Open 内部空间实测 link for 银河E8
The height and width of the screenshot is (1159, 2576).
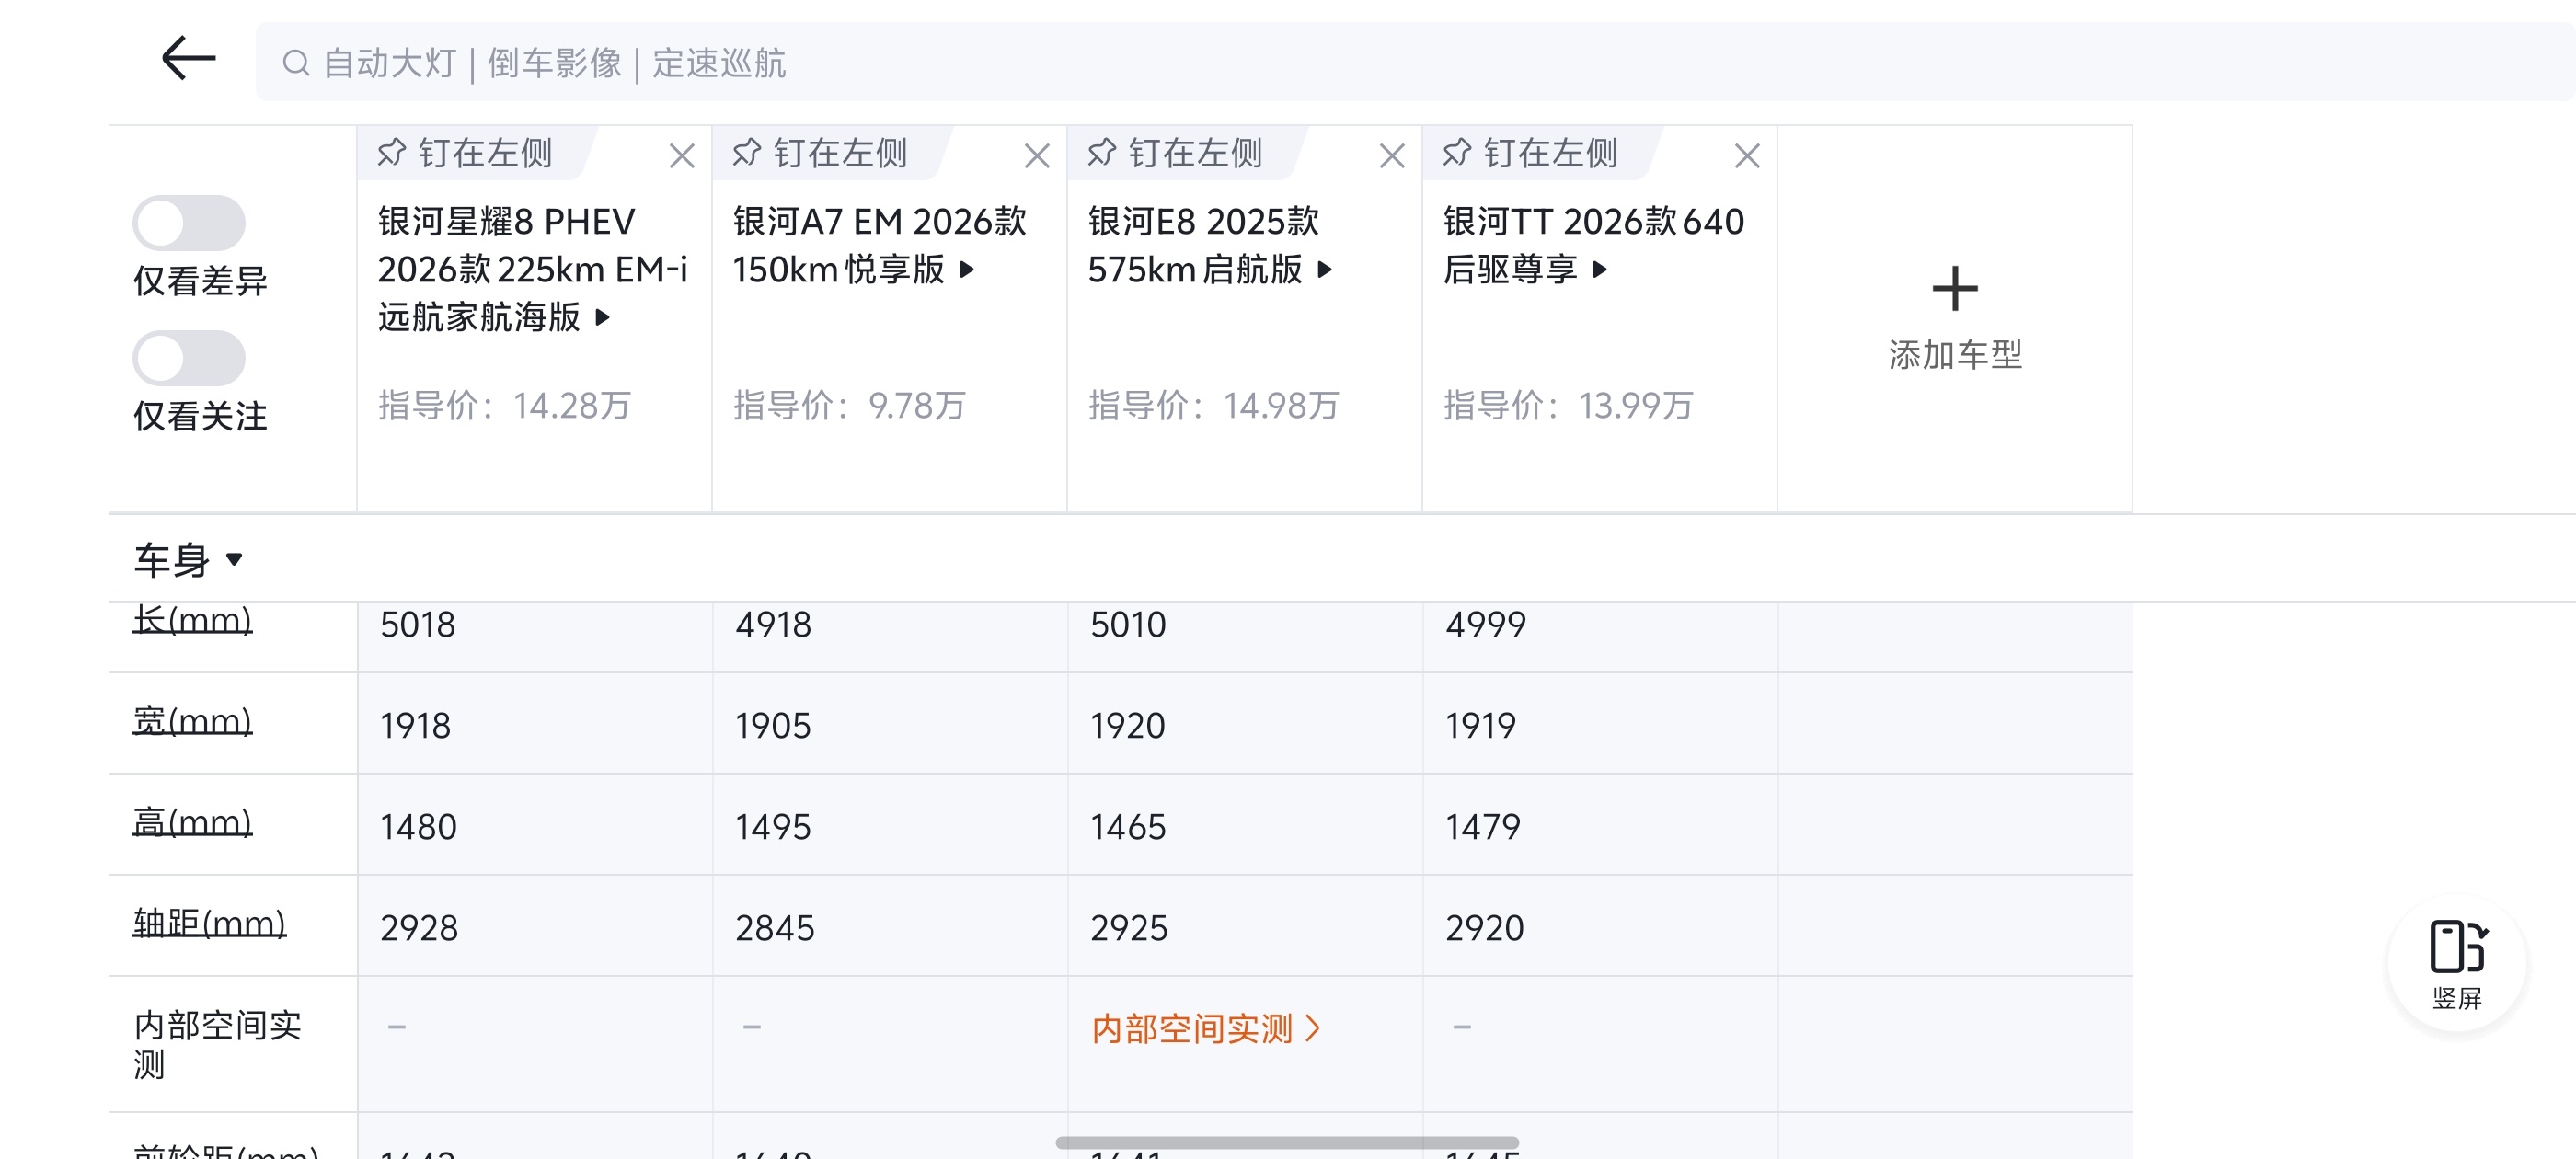(x=1206, y=1029)
